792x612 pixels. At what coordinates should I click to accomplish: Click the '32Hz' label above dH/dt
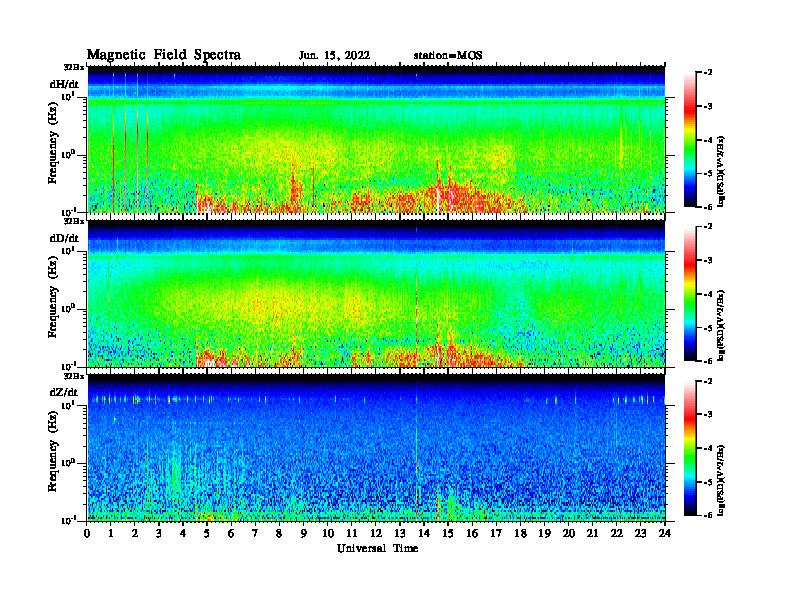(x=74, y=67)
